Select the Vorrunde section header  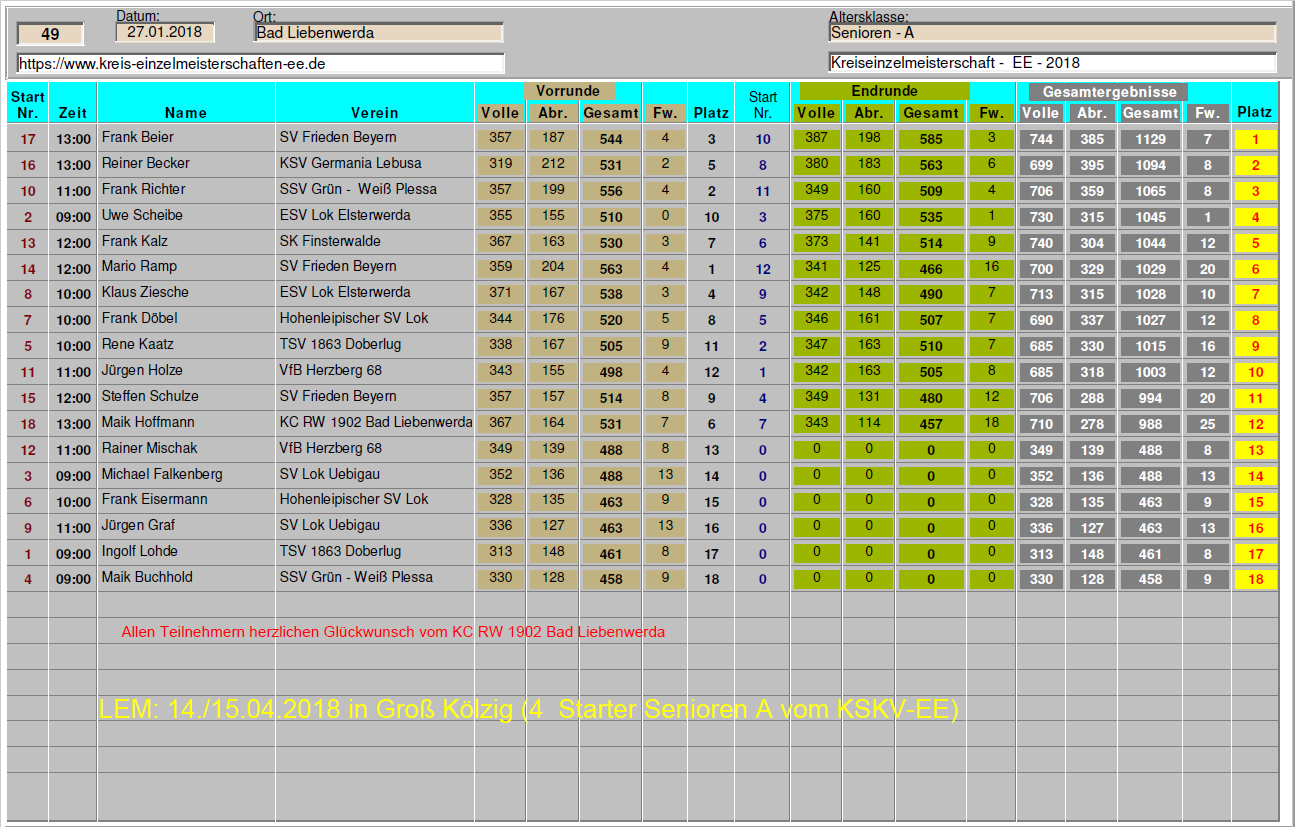click(569, 91)
